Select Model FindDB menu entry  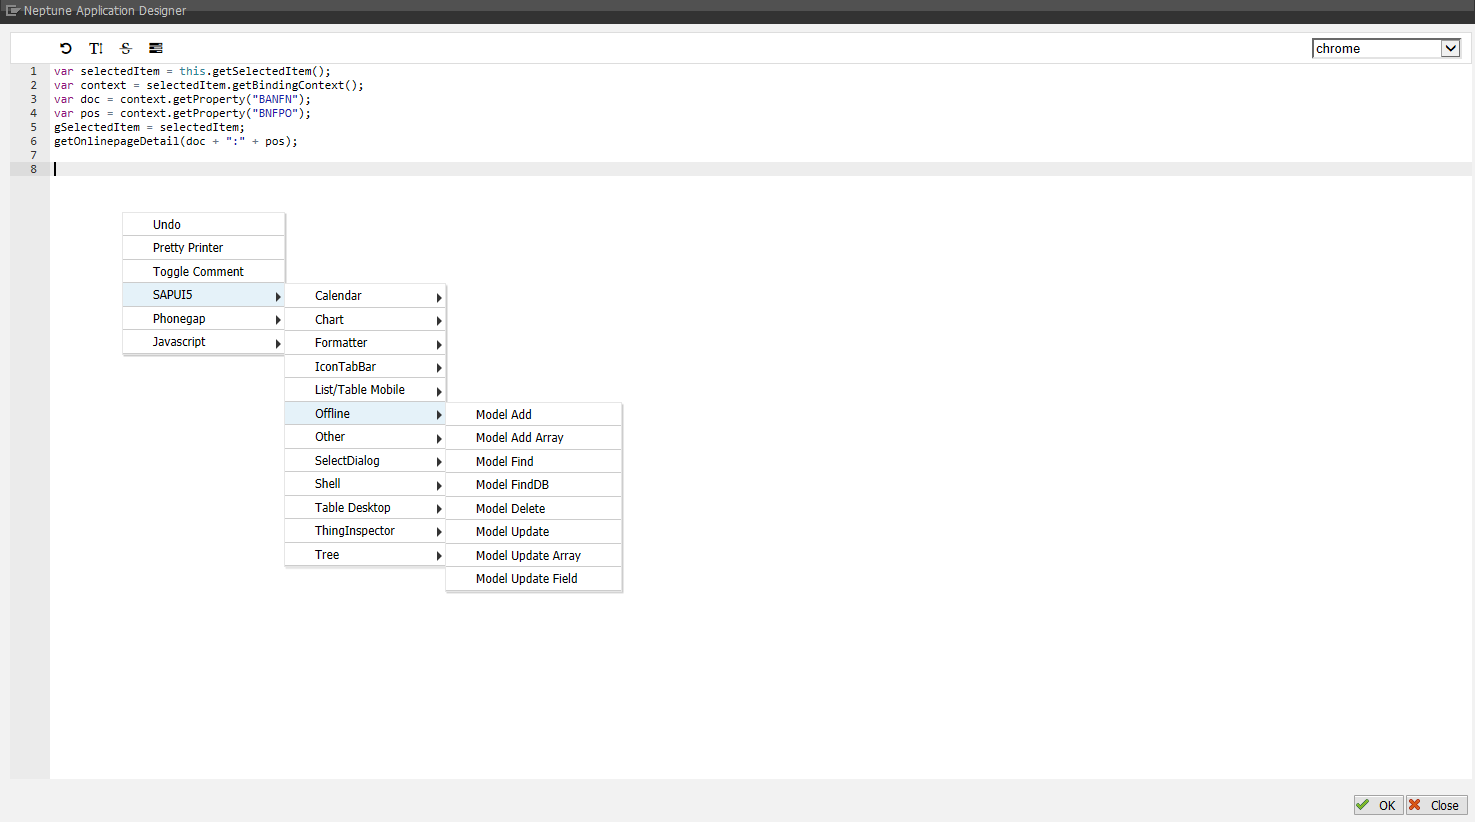pyautogui.click(x=533, y=484)
